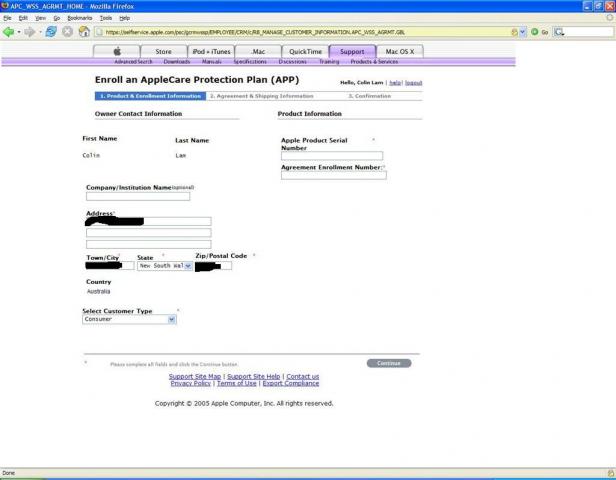Open the Edit menu
Image resolution: width=616 pixels, height=480 pixels.
point(23,18)
